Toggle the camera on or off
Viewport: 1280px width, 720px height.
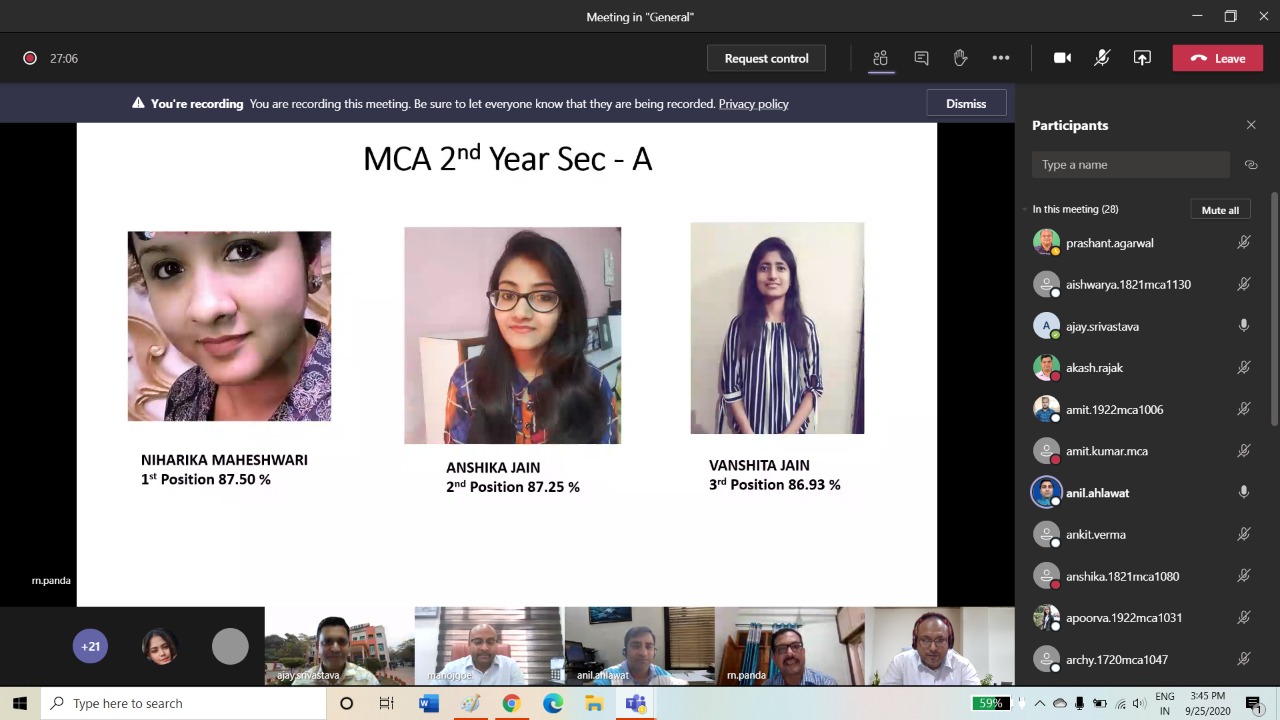[1062, 58]
